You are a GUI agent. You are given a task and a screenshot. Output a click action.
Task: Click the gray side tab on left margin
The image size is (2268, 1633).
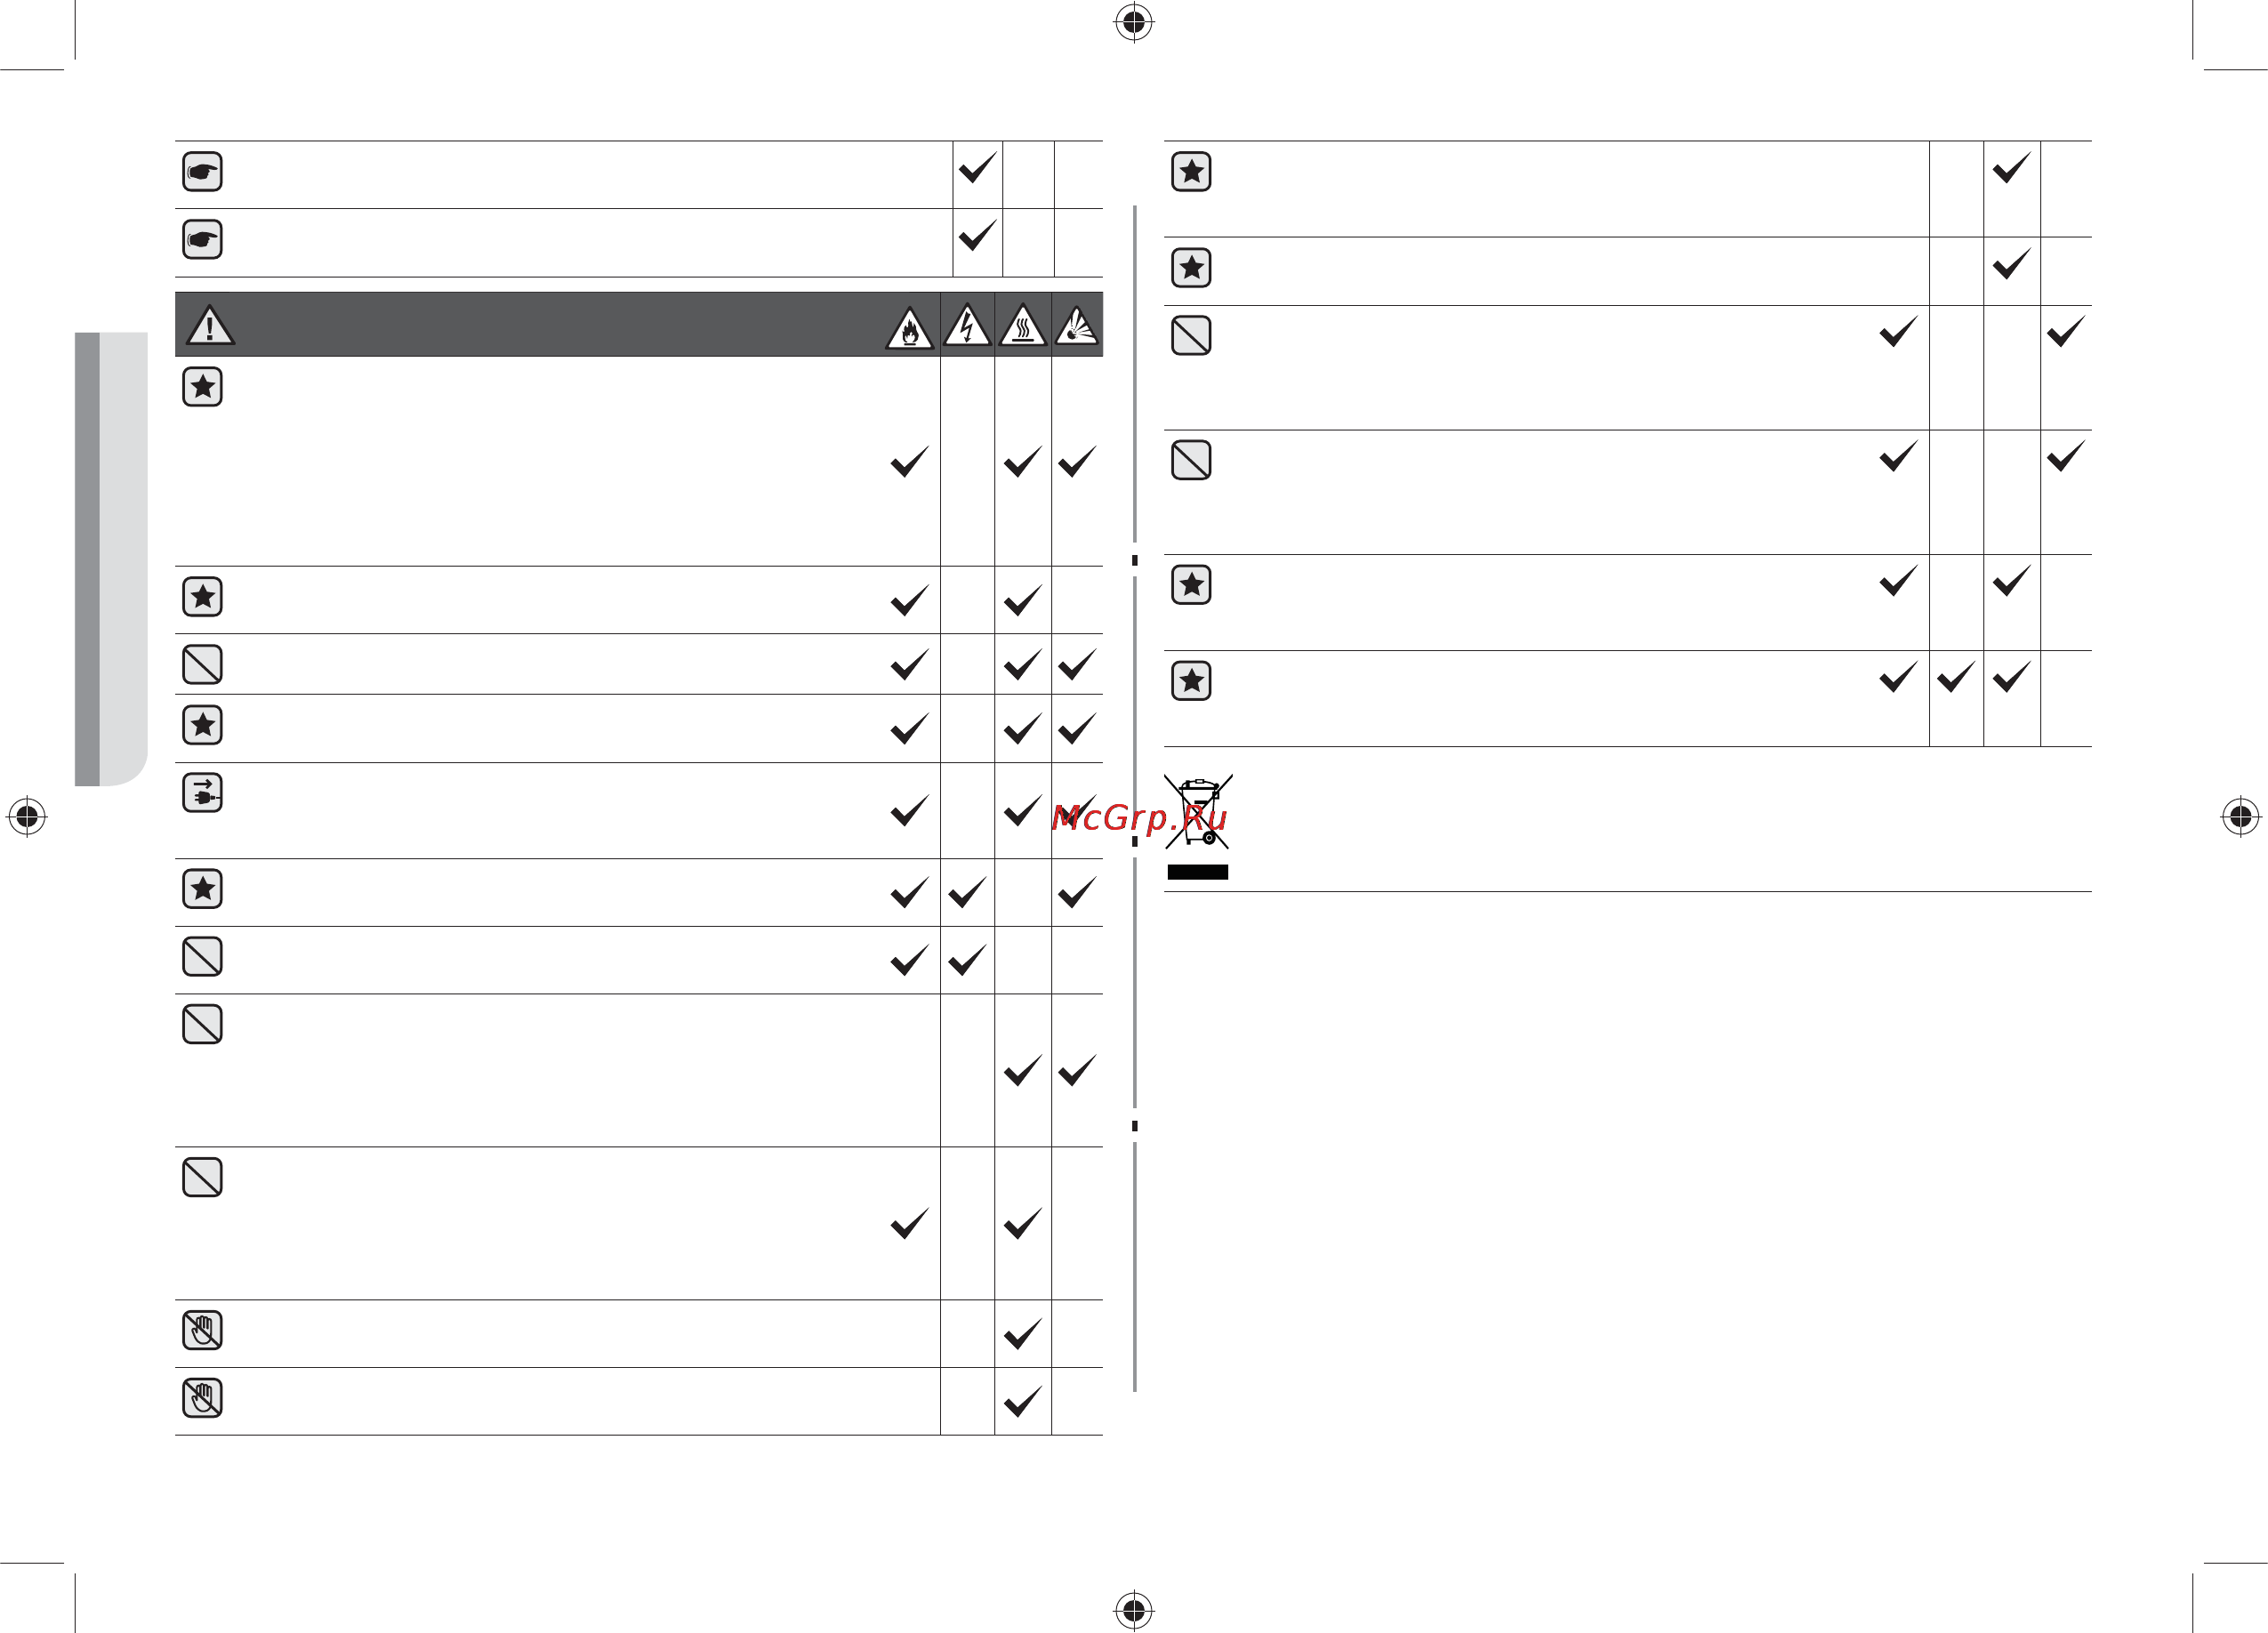[x=111, y=559]
